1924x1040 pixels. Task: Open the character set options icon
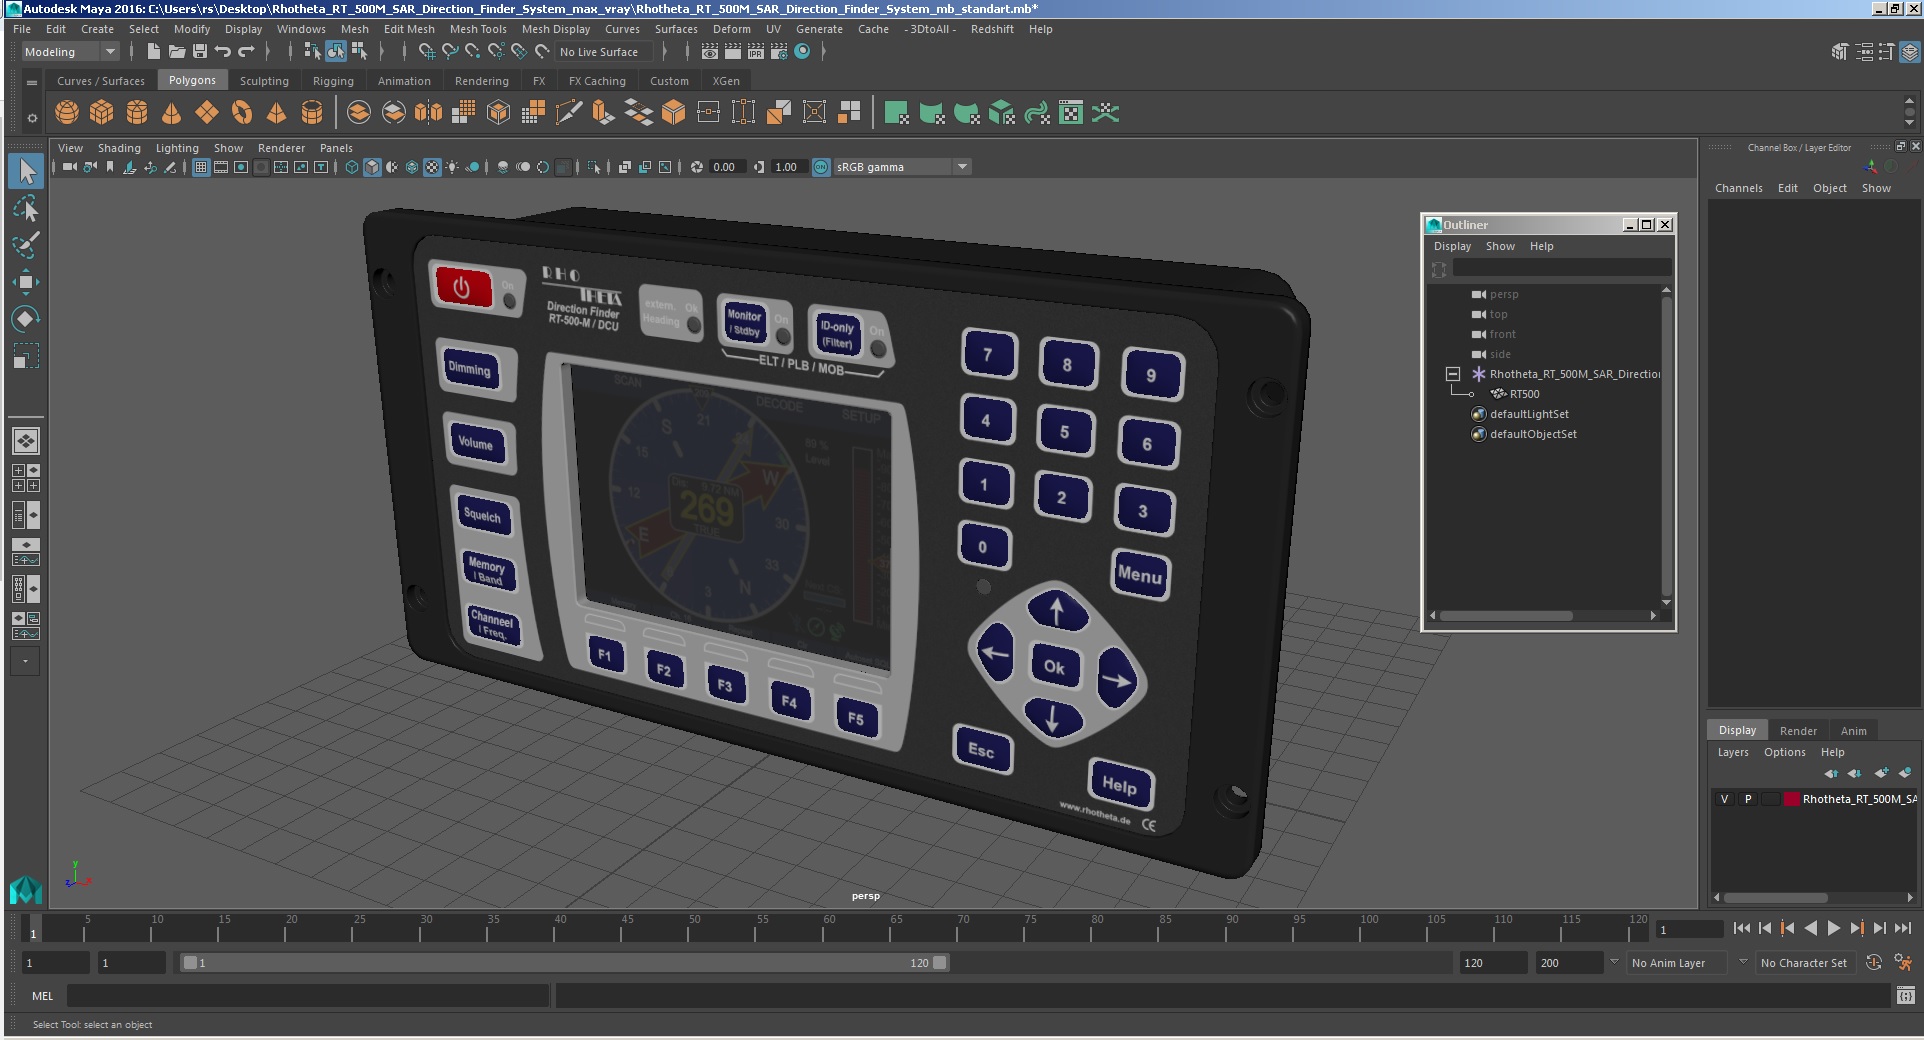(1903, 962)
